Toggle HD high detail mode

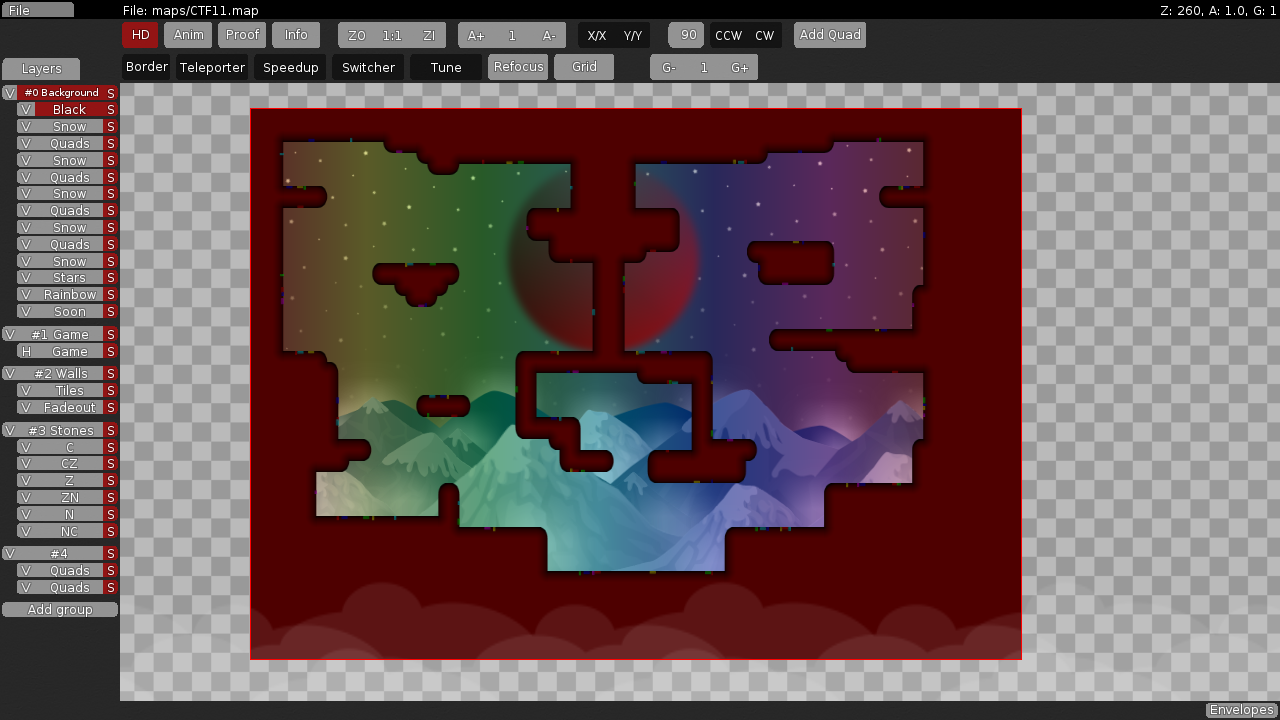pyautogui.click(x=140, y=35)
